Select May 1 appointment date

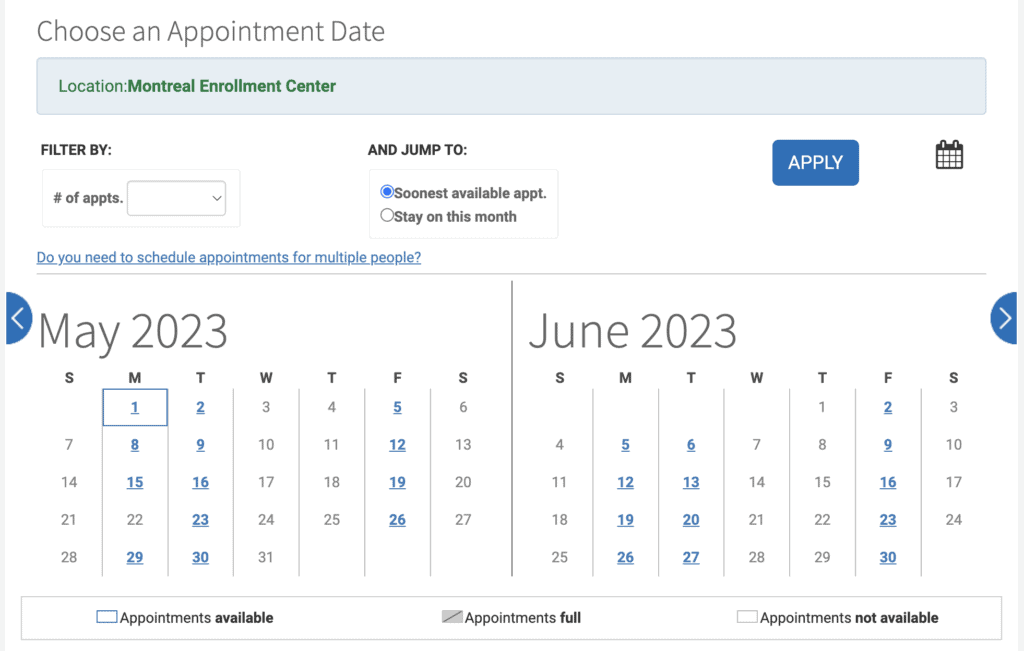[134, 407]
